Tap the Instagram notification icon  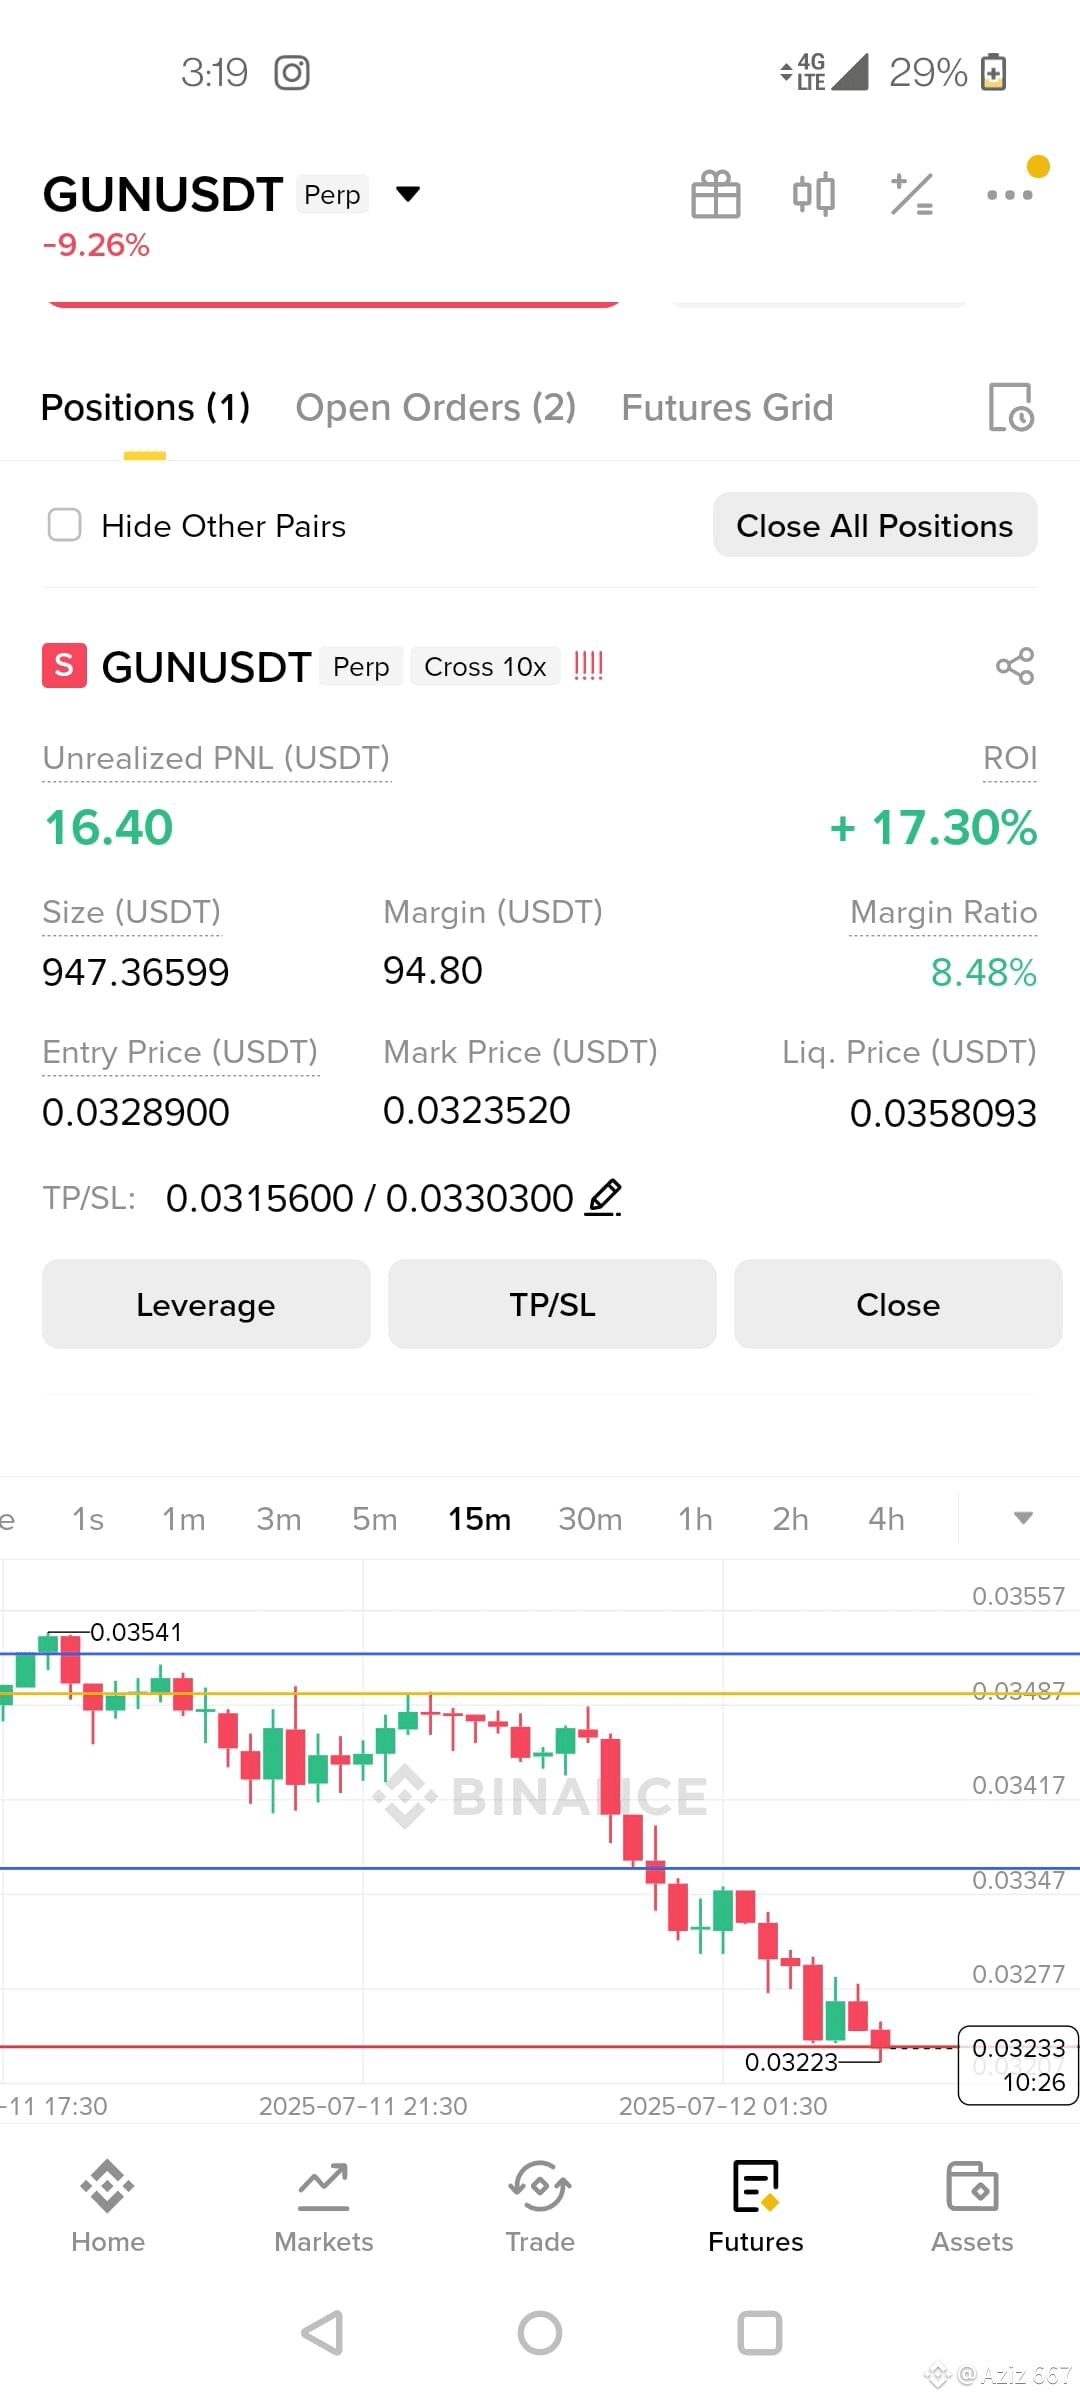tap(292, 72)
